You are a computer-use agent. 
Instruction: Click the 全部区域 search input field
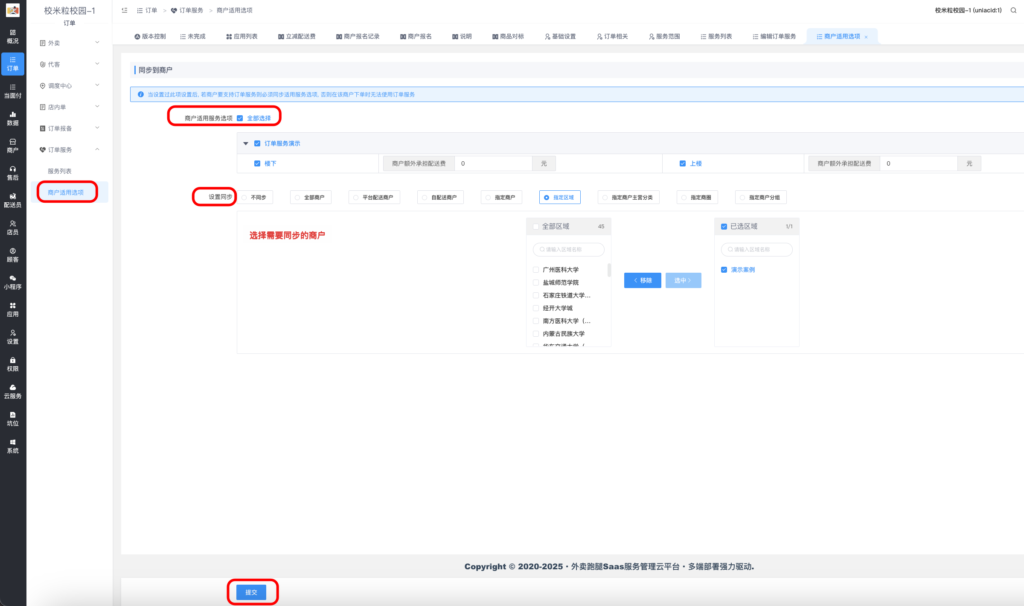click(568, 248)
